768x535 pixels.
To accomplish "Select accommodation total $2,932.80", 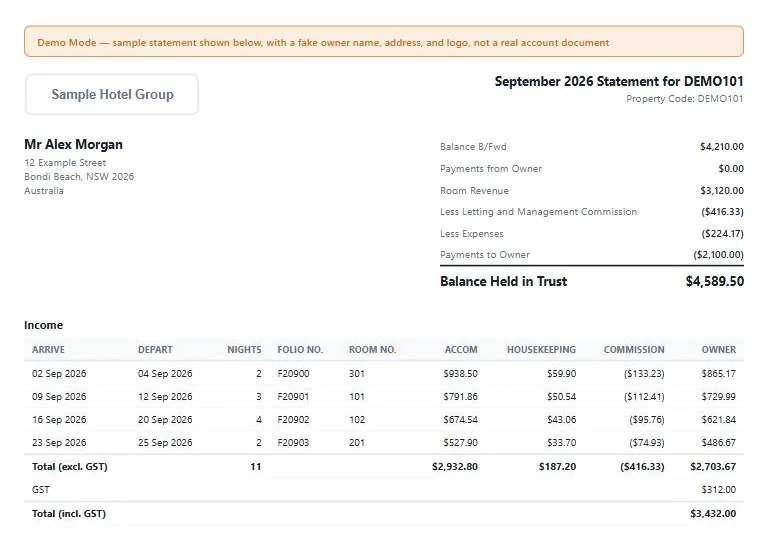I will [455, 467].
